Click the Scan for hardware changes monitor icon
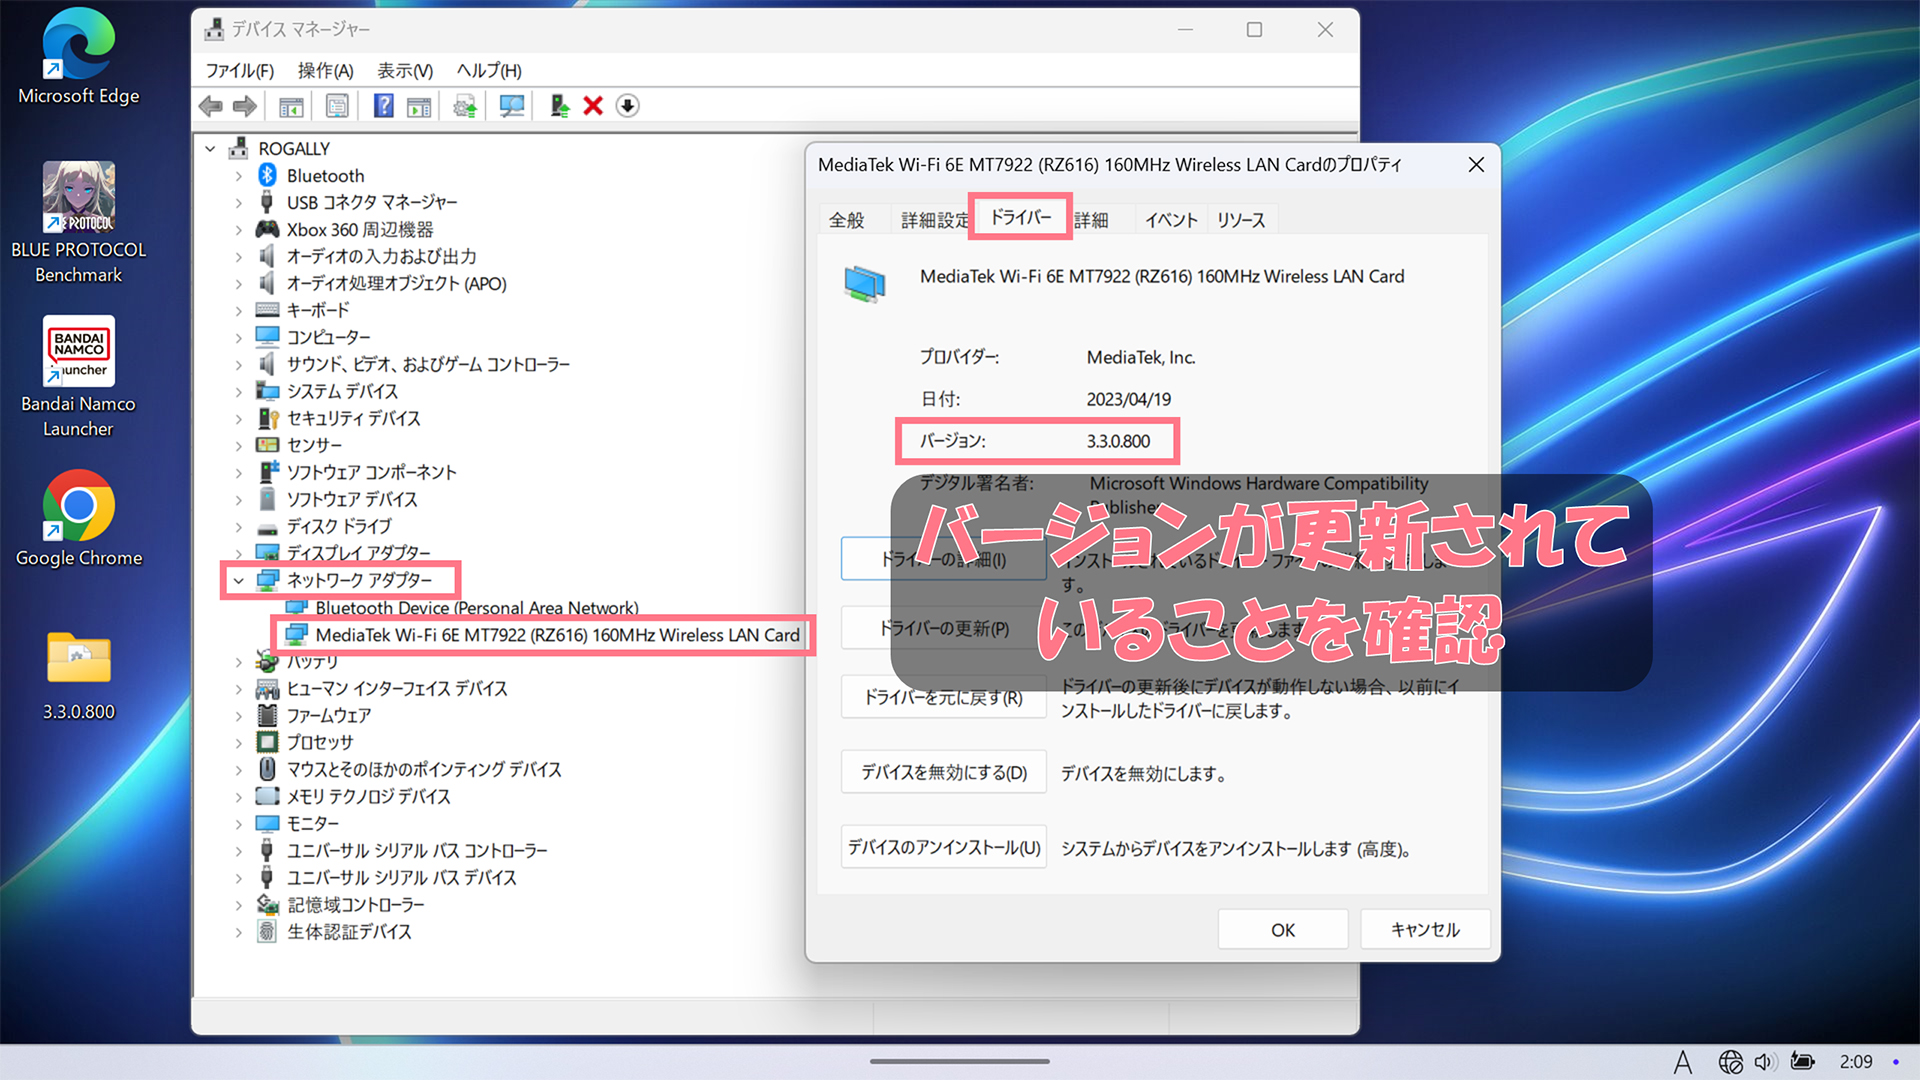This screenshot has height=1080, width=1920. (512, 106)
